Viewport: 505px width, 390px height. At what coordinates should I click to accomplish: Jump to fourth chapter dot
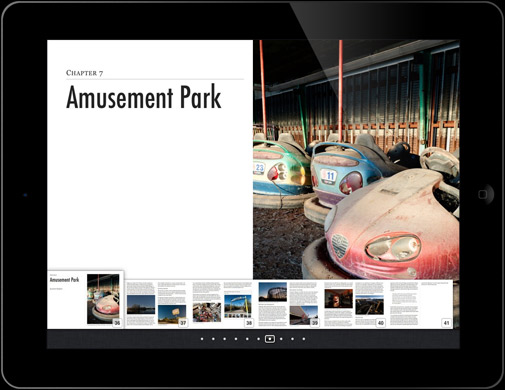[x=236, y=339]
